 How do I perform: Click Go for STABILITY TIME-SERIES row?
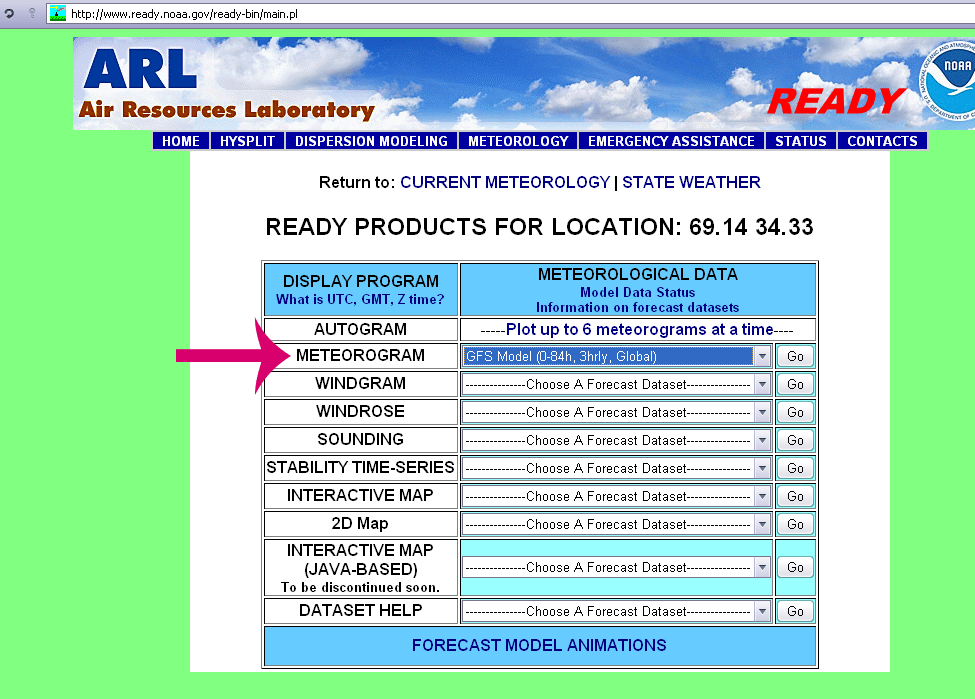pyautogui.click(x=795, y=468)
